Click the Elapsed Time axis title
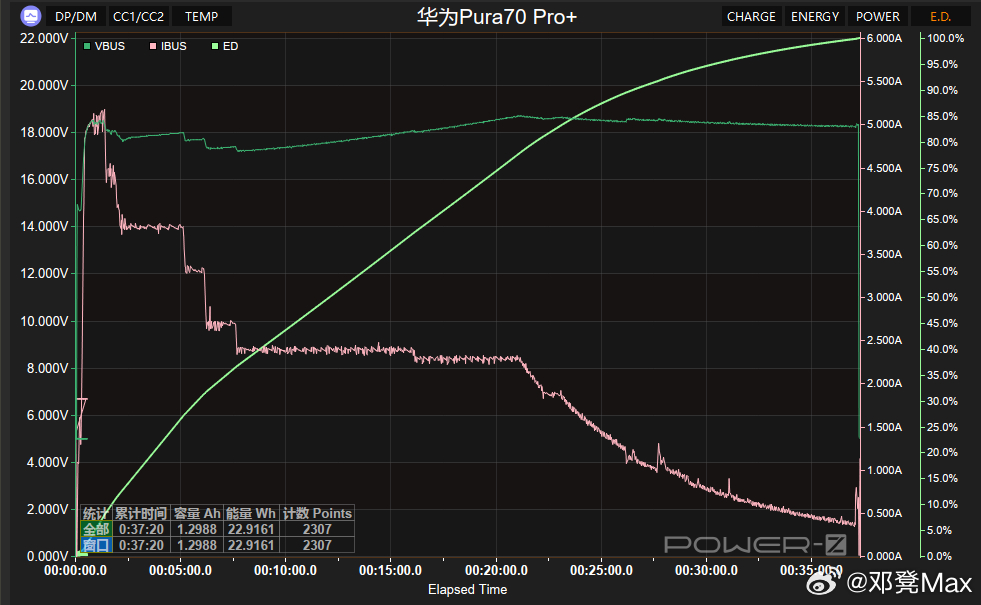Screen dimensions: 981x605 point(467,589)
